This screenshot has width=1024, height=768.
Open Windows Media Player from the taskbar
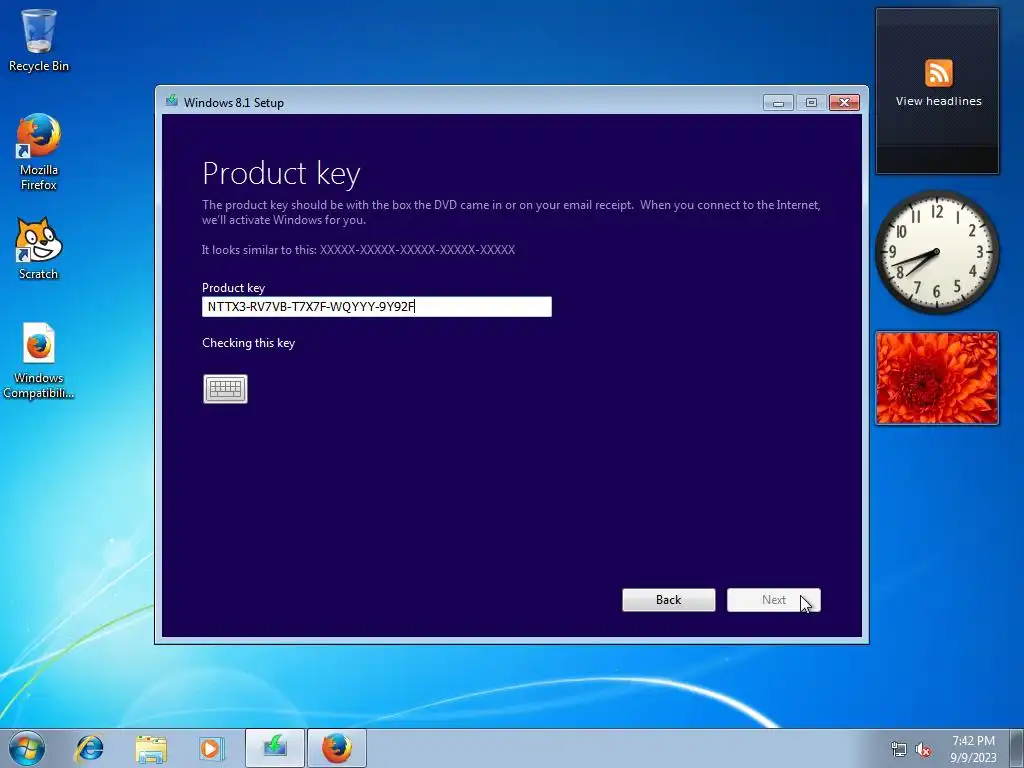(211, 748)
